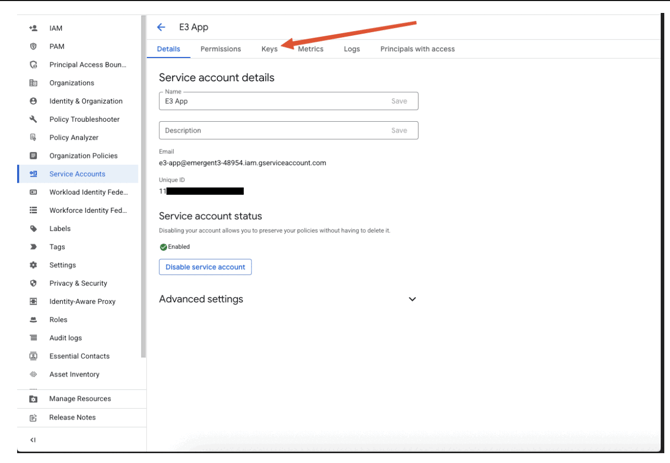Viewport: 670px width, 463px height.
Task: Click the Audit logs list icon
Action: pos(33,338)
